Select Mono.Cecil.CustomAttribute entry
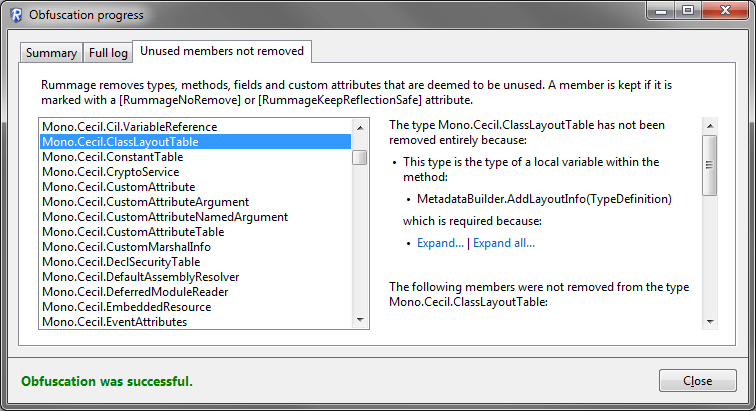This screenshot has height=411, width=756. click(195, 187)
